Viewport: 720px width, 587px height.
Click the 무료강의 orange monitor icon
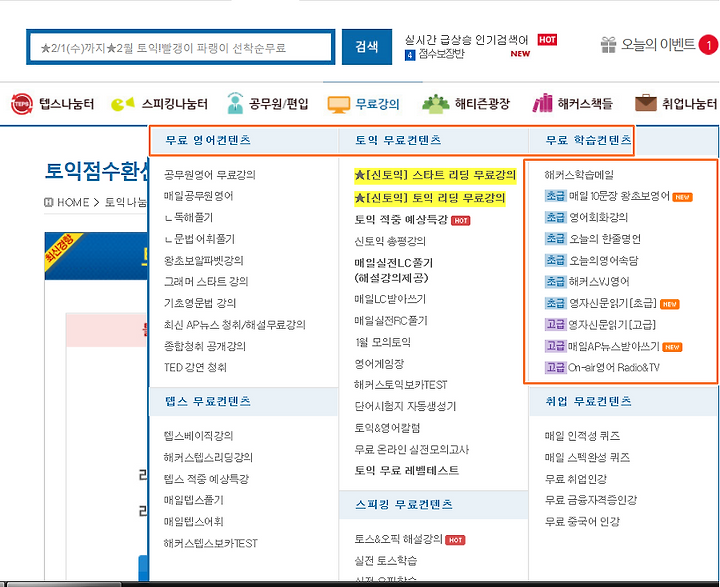point(339,104)
